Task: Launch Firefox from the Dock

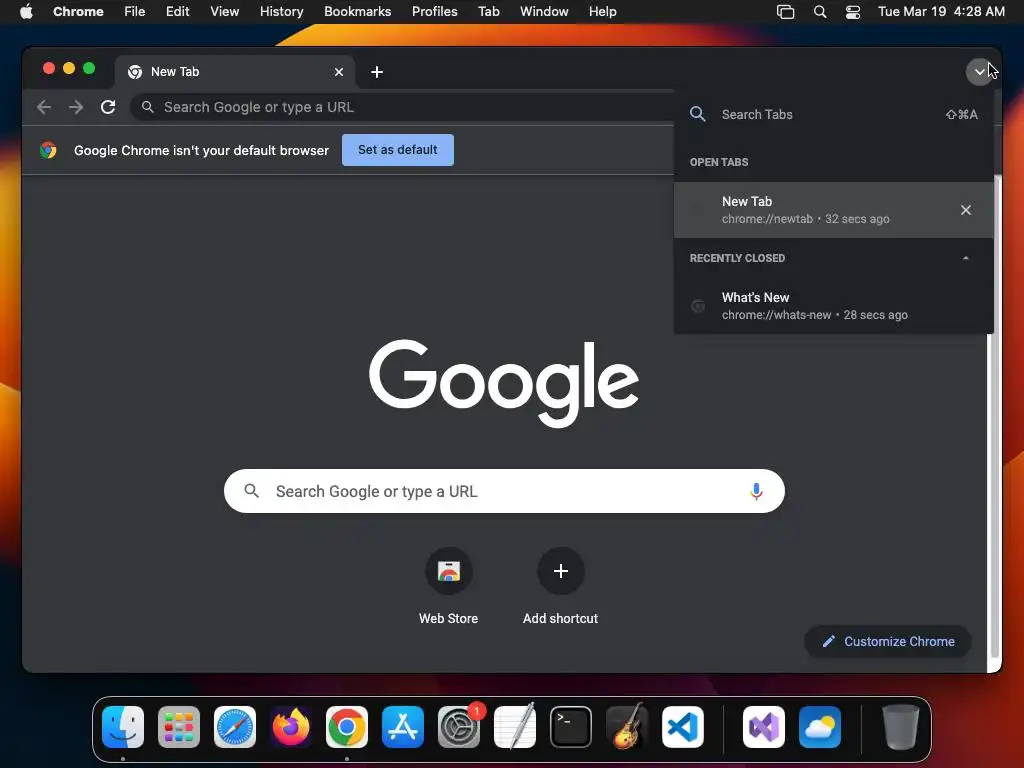Action: (x=291, y=727)
